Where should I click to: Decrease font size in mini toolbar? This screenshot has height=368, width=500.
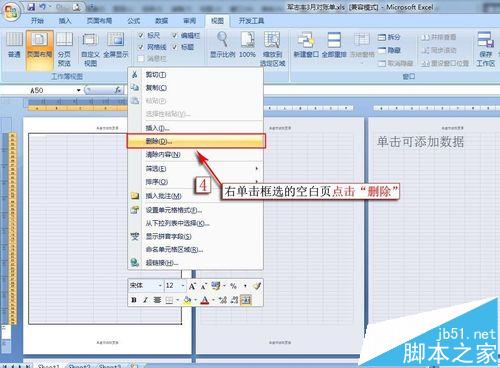(x=204, y=286)
